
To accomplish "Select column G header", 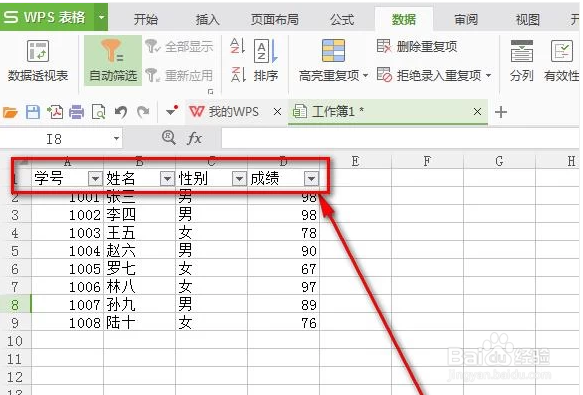I will coord(499,161).
